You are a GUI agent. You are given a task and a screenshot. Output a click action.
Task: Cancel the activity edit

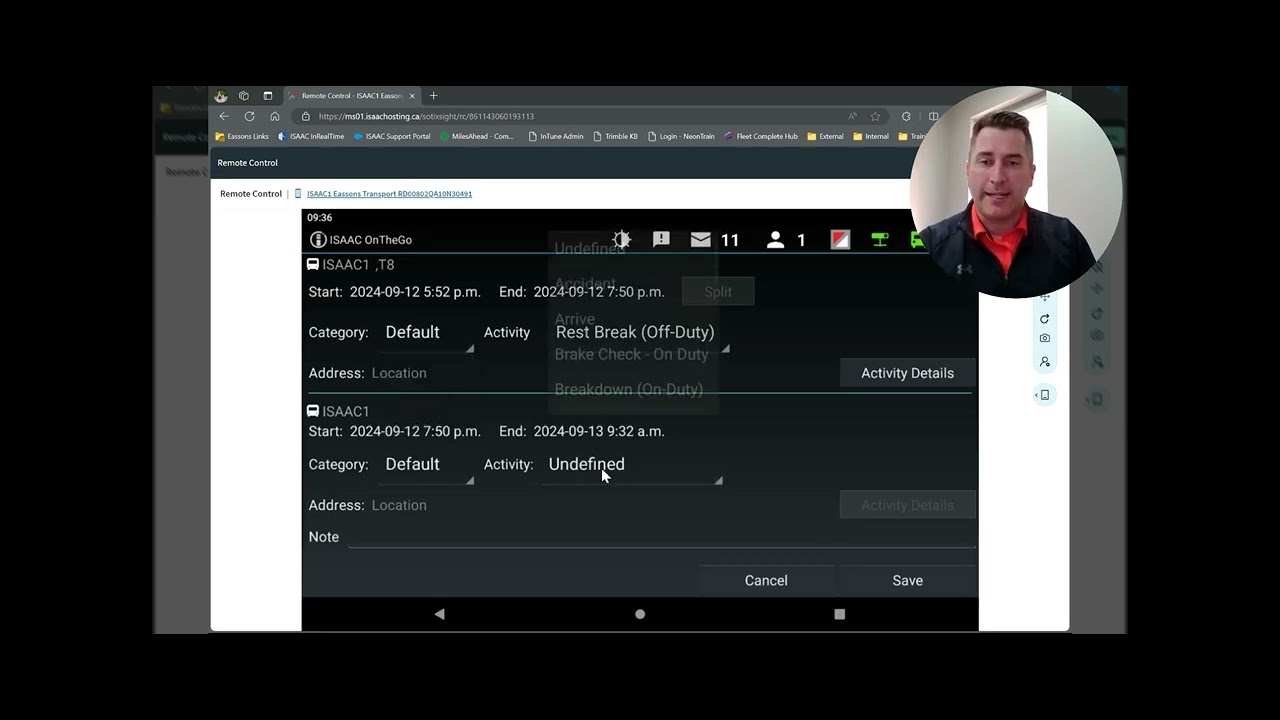pyautogui.click(x=766, y=581)
